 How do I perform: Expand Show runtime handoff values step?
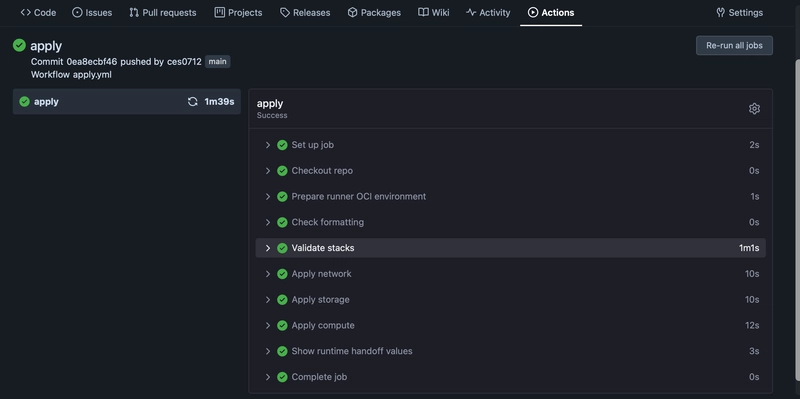coord(510,351)
